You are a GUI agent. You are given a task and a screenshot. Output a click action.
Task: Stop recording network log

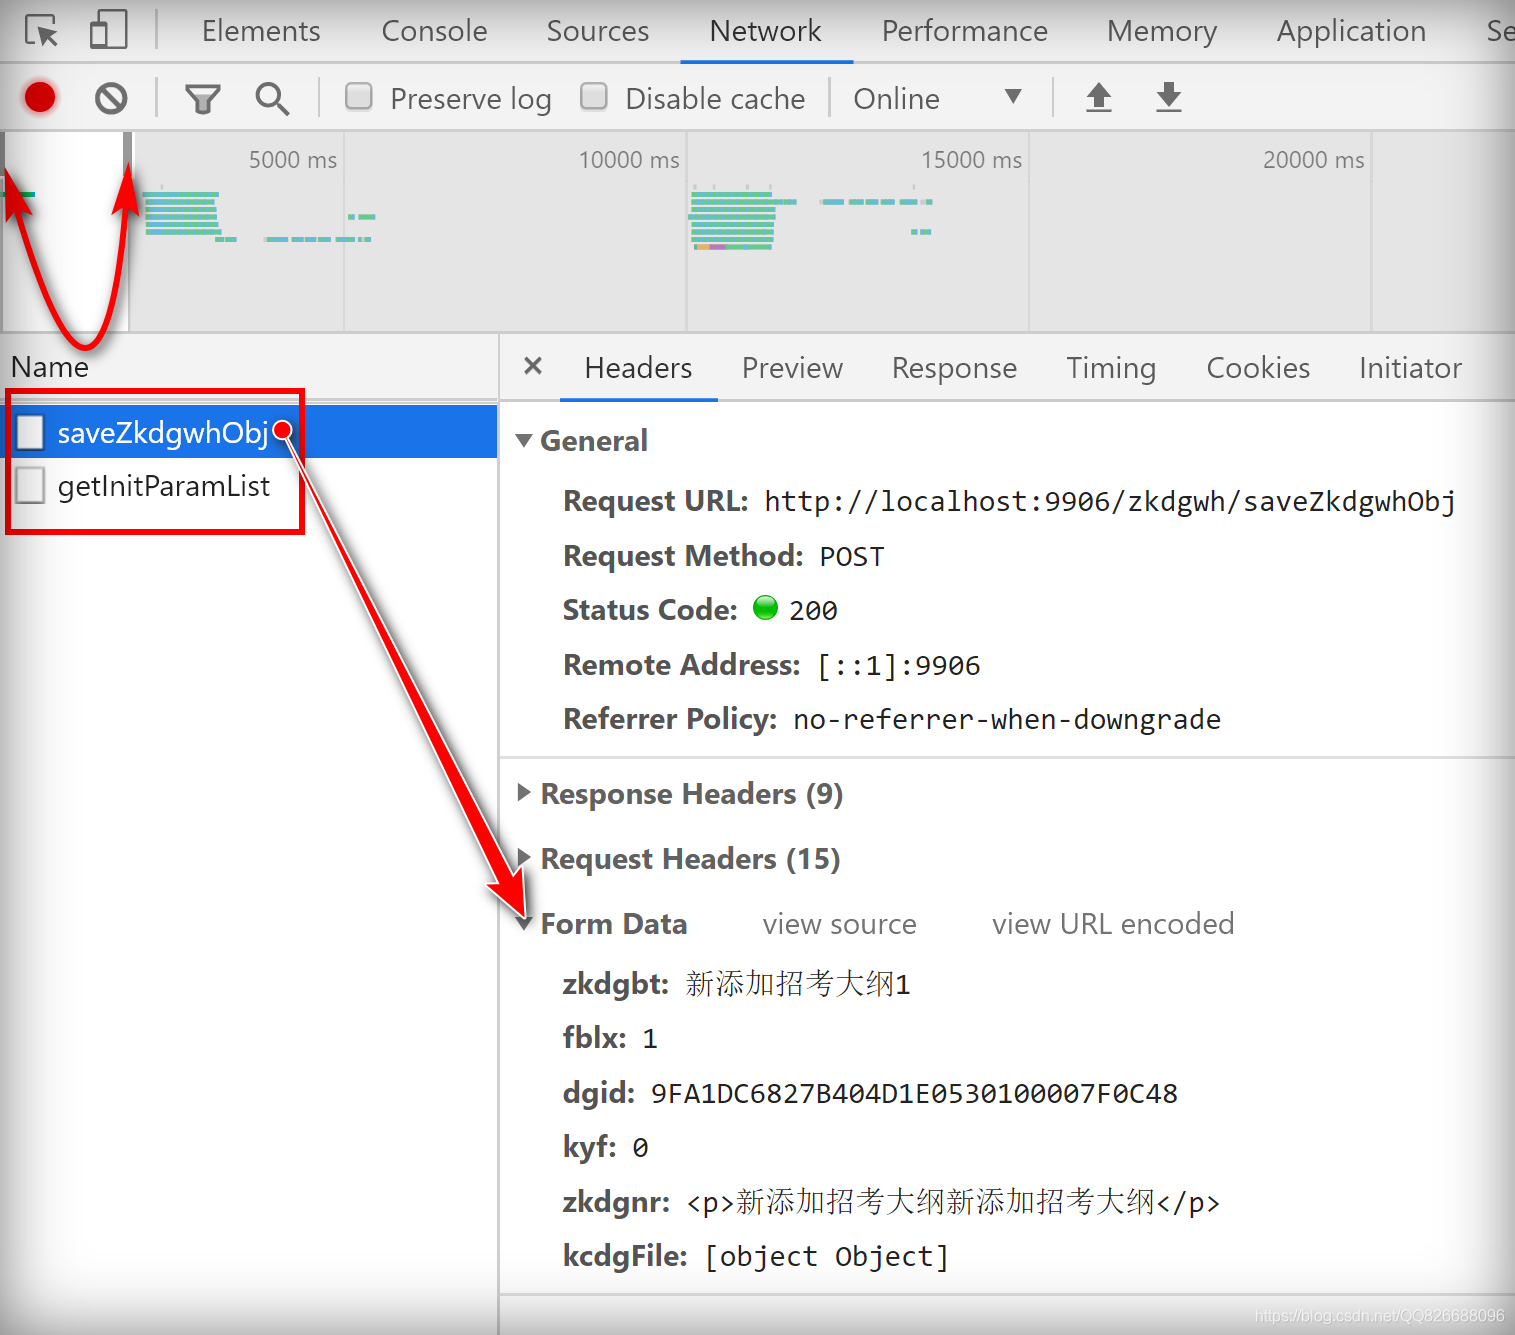pyautogui.click(x=40, y=98)
